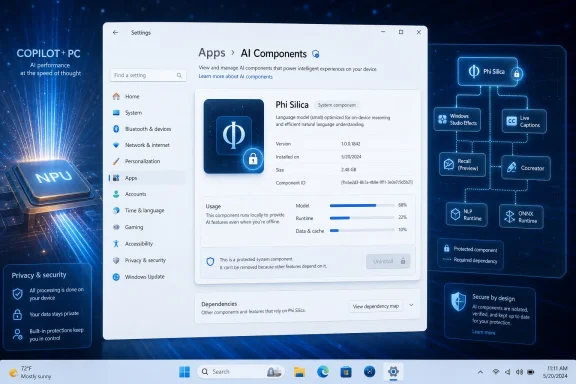576x384 pixels.
Task: Click Protected component legend entry
Action: pyautogui.click(x=470, y=249)
